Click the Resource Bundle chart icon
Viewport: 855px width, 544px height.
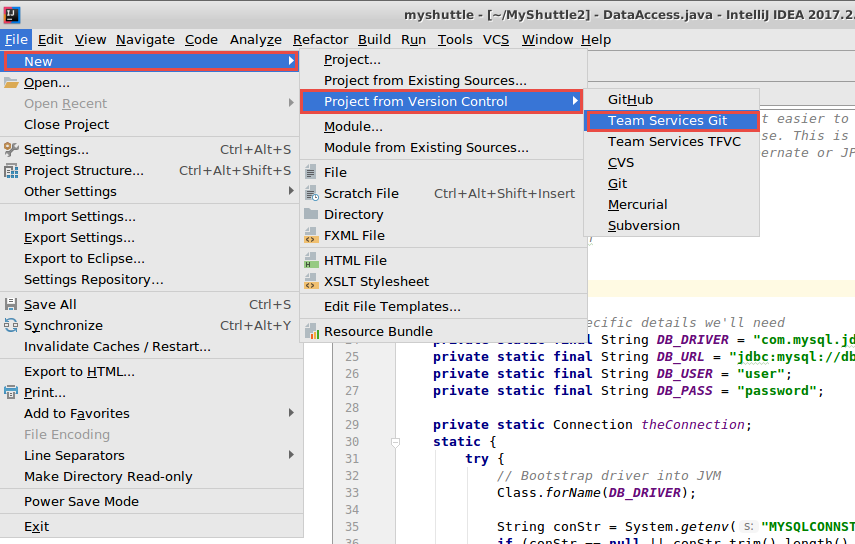coord(311,331)
